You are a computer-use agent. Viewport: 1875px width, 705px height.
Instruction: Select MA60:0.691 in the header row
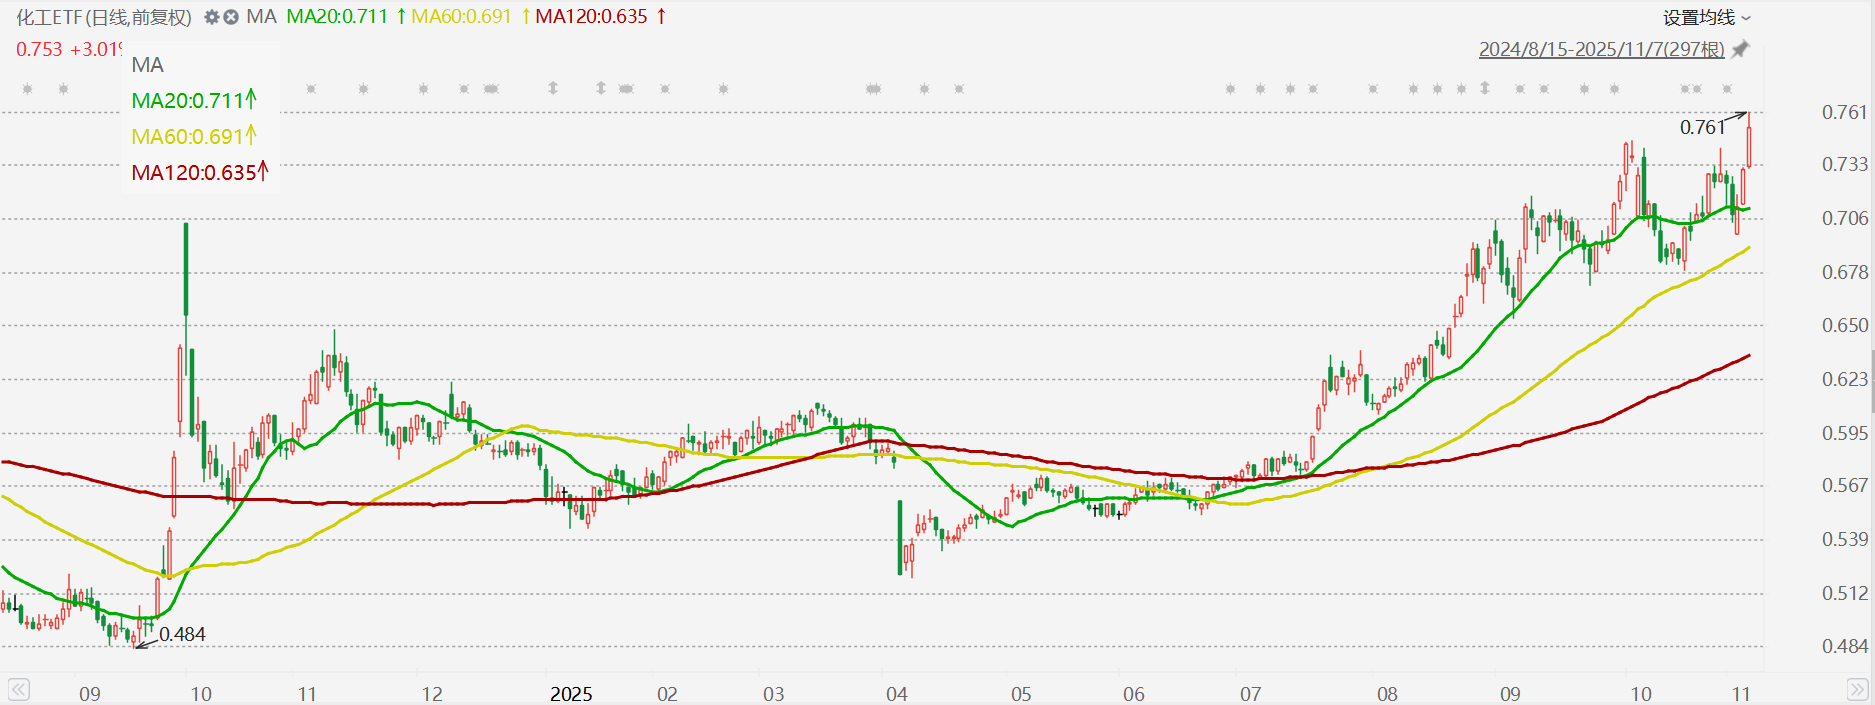[x=461, y=17]
